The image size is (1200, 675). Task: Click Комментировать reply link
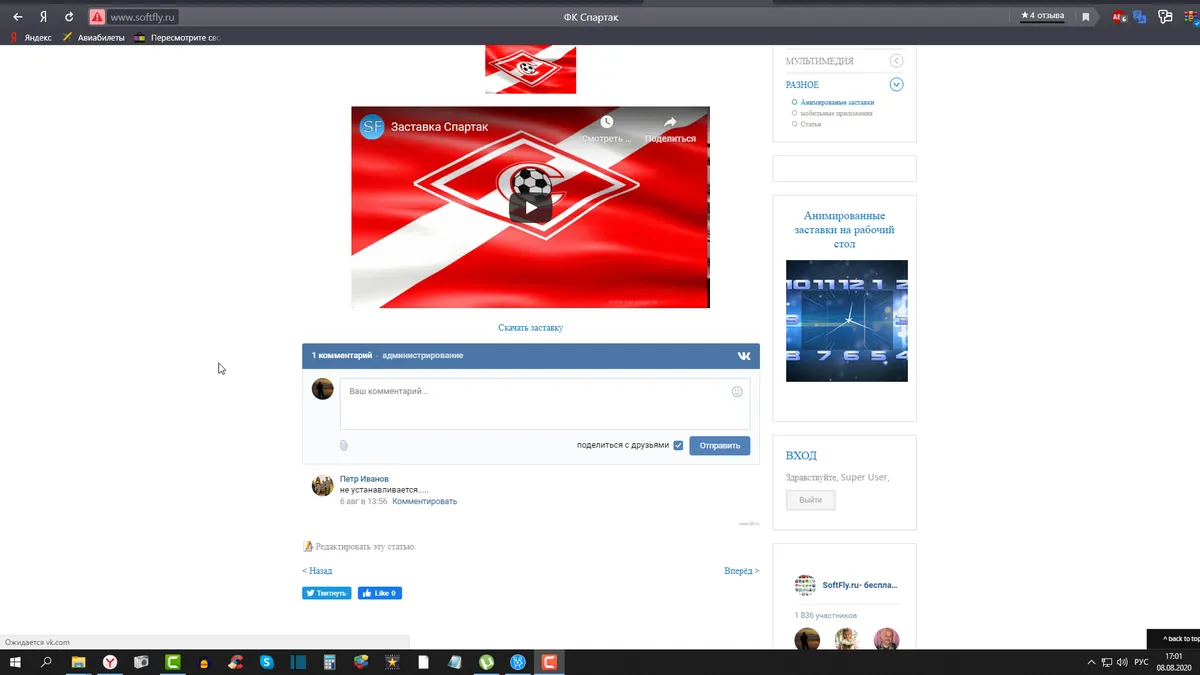tap(425, 502)
